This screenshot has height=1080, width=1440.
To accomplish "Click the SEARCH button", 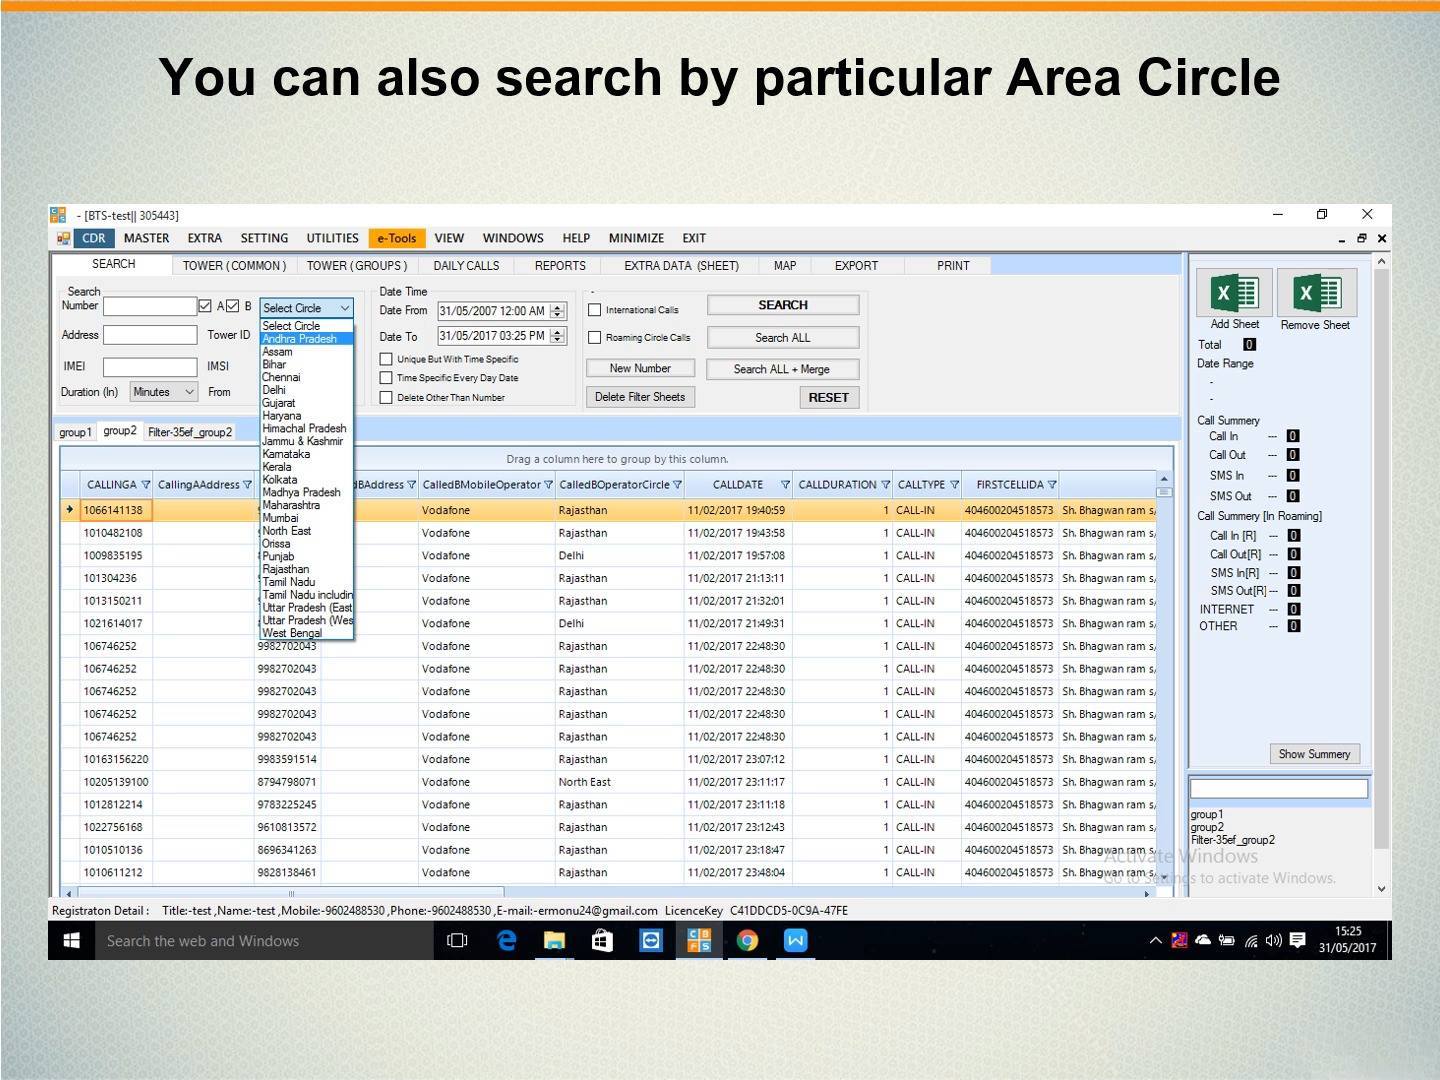I will (783, 305).
